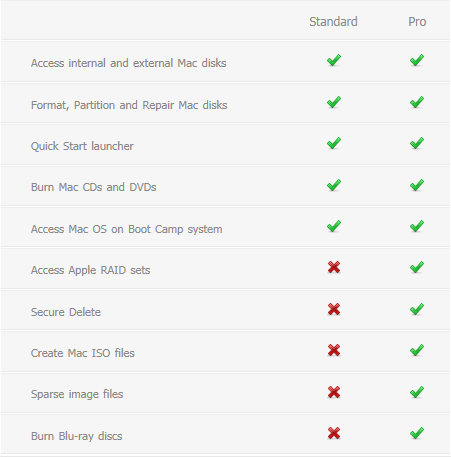The image size is (451, 457).
Task: Click red X for Burn Blu-ray discs
Action: click(334, 433)
